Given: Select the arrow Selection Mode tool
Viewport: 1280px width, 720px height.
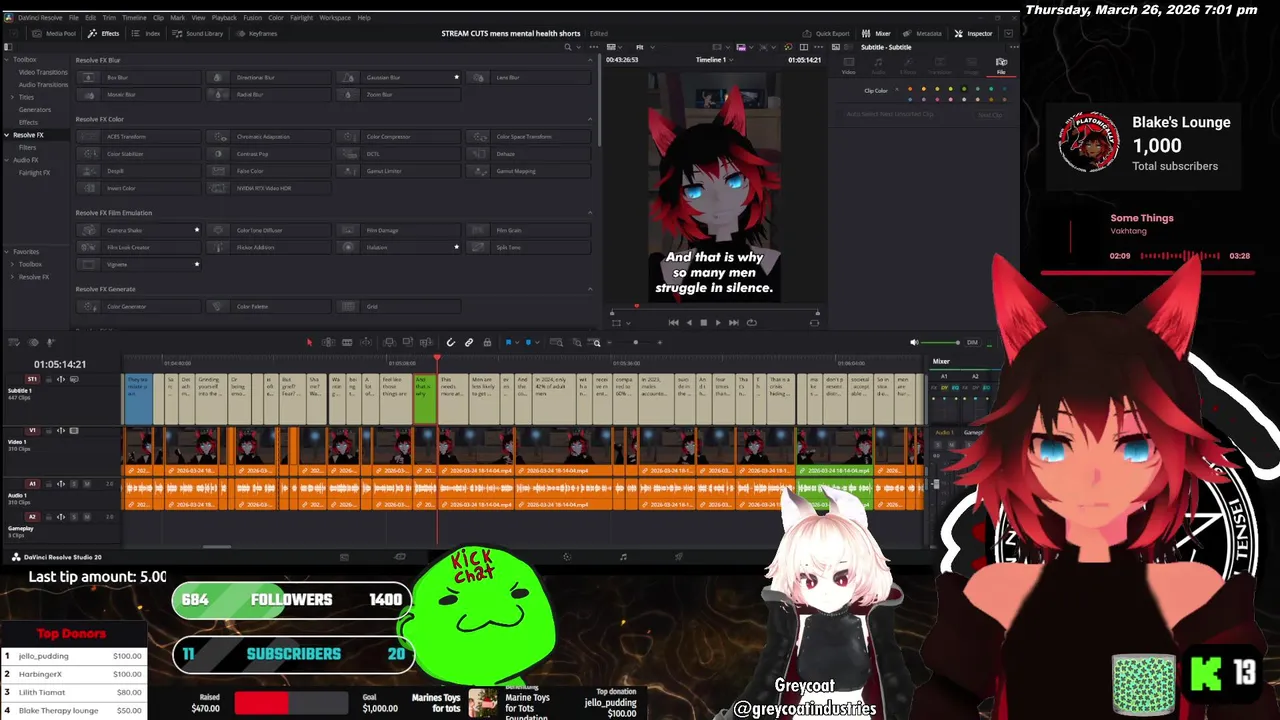Looking at the screenshot, I should (309, 342).
